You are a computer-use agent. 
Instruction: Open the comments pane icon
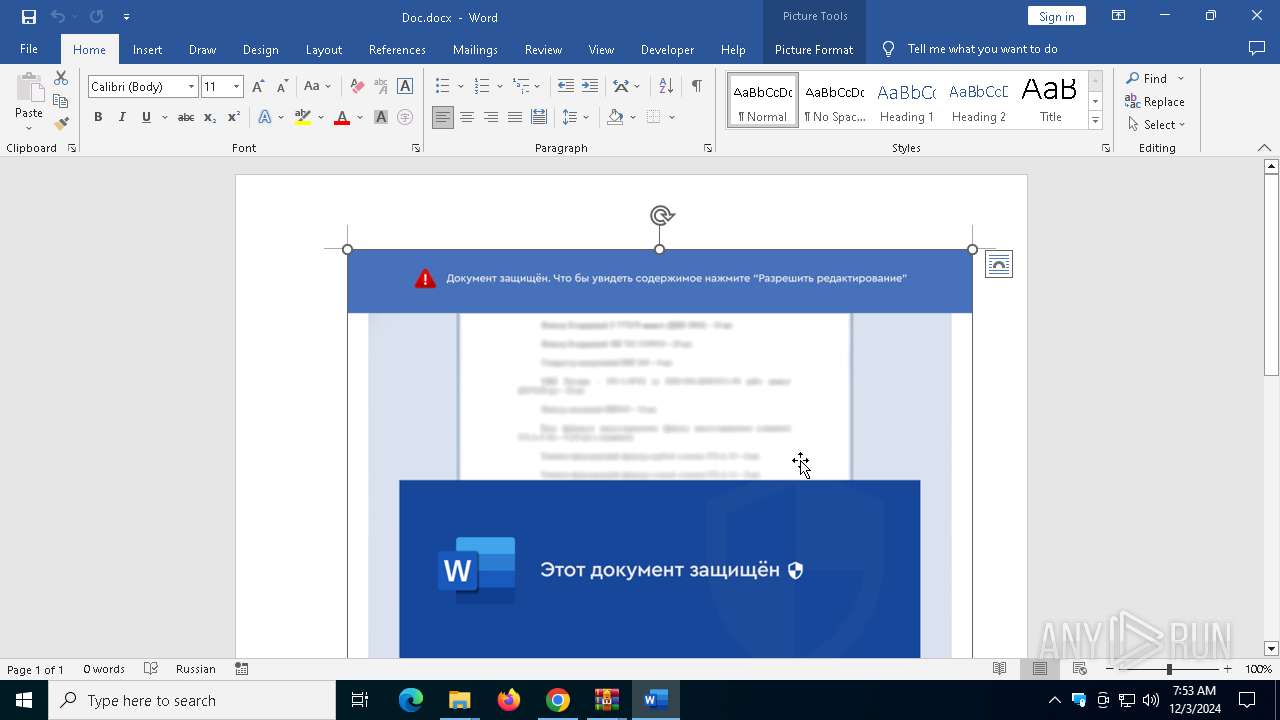1257,49
